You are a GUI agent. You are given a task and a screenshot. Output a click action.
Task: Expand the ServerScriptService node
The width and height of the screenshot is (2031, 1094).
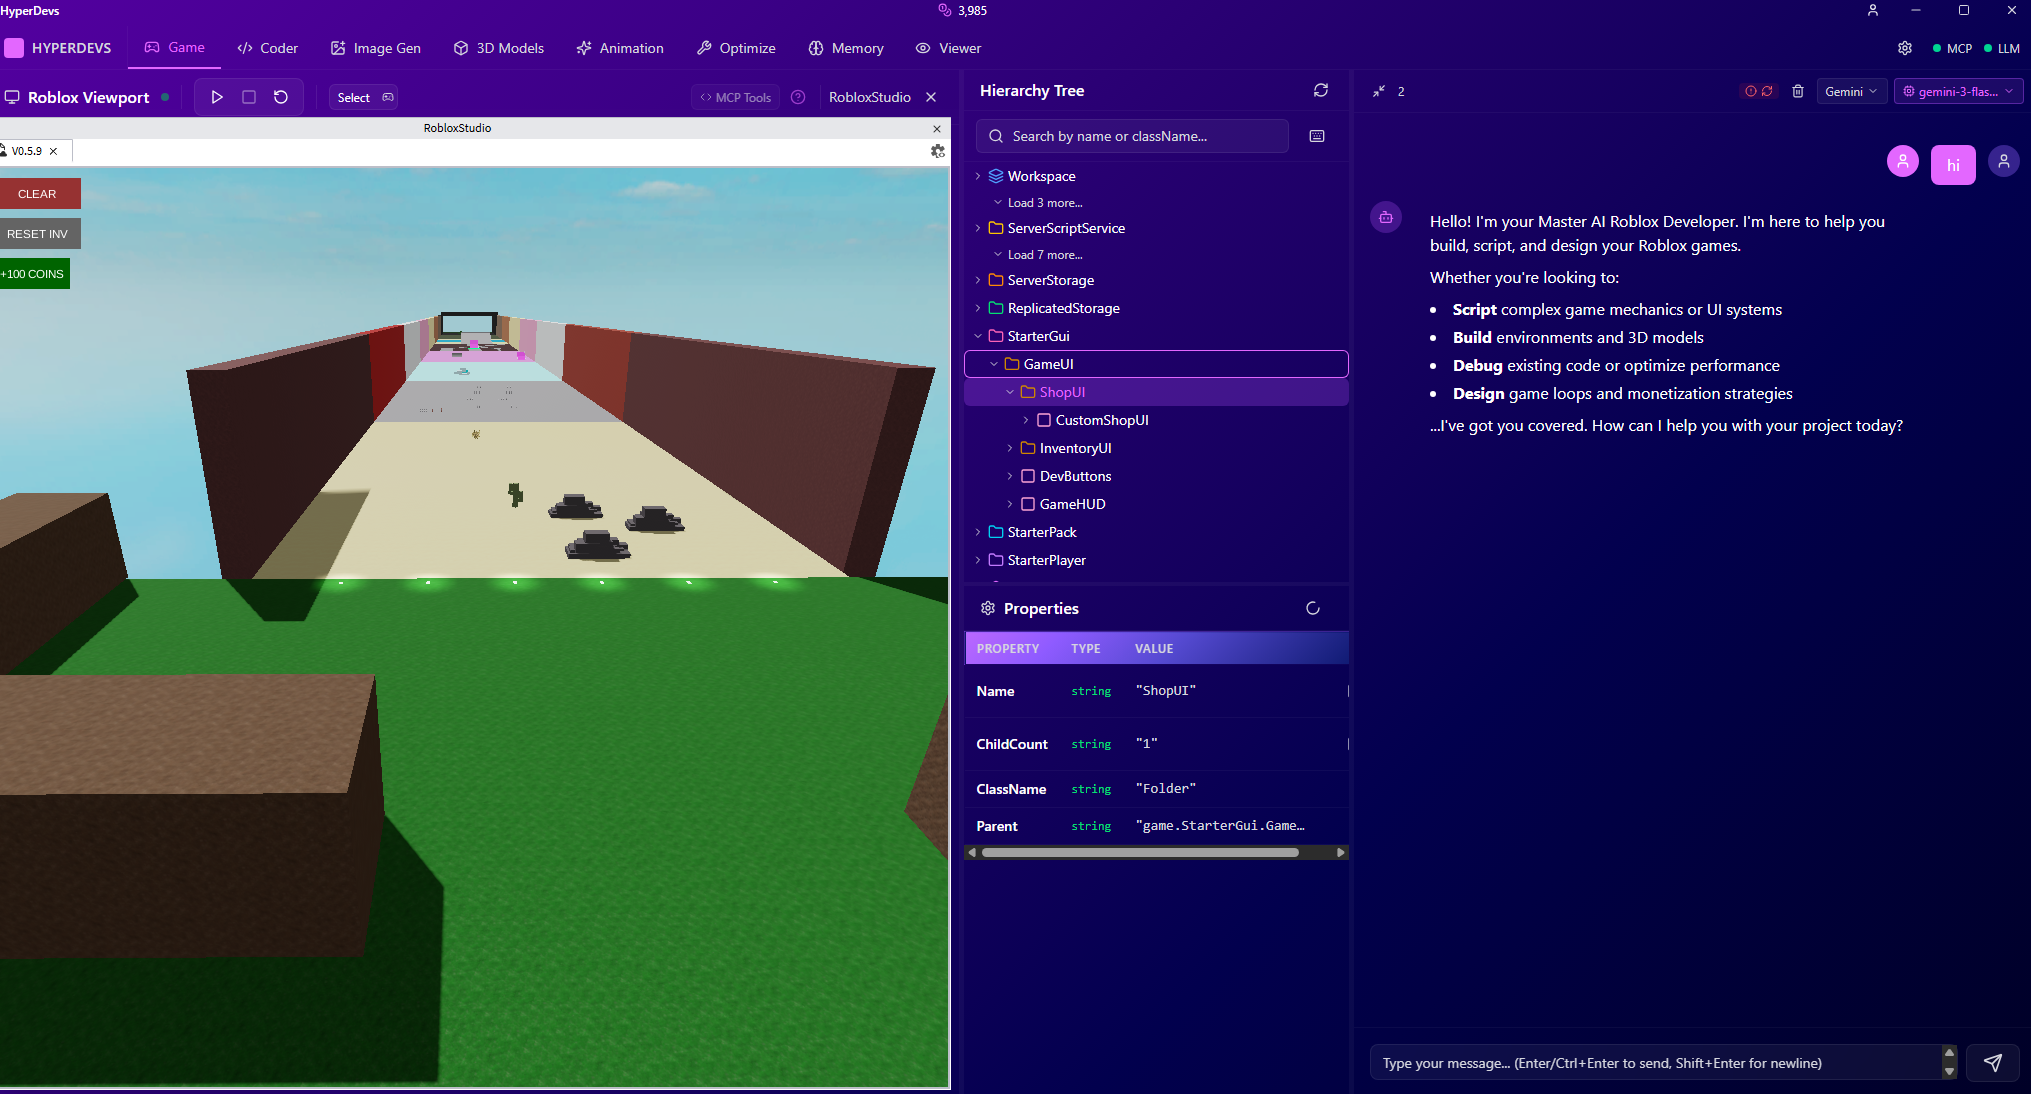click(978, 228)
